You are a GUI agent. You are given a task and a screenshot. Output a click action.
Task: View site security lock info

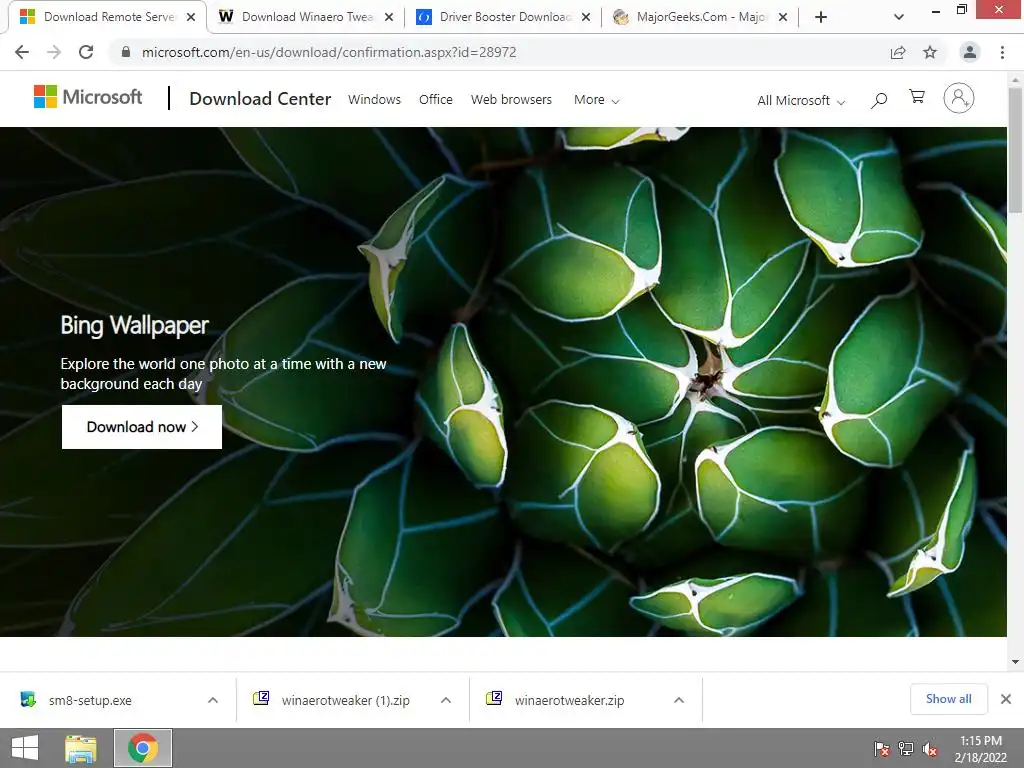(126, 52)
